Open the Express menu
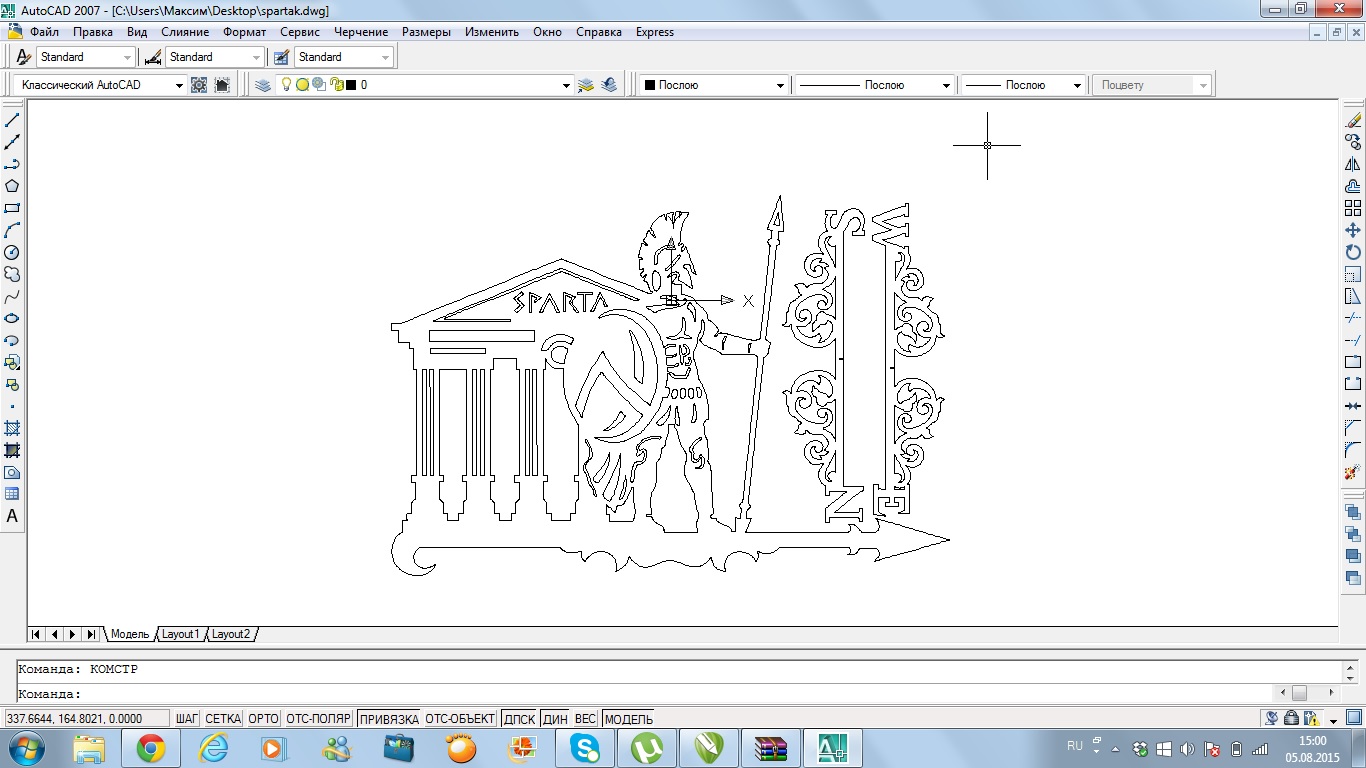 [655, 32]
